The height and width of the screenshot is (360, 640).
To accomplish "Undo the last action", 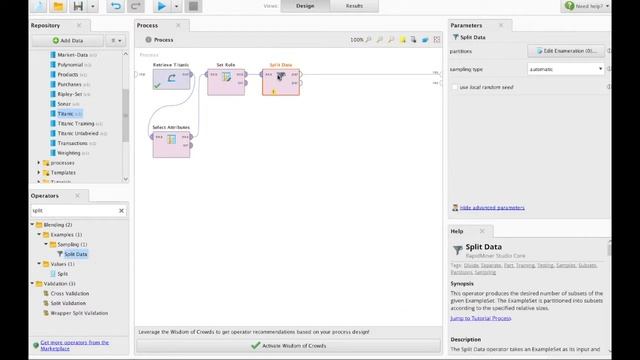I will 116,6.
